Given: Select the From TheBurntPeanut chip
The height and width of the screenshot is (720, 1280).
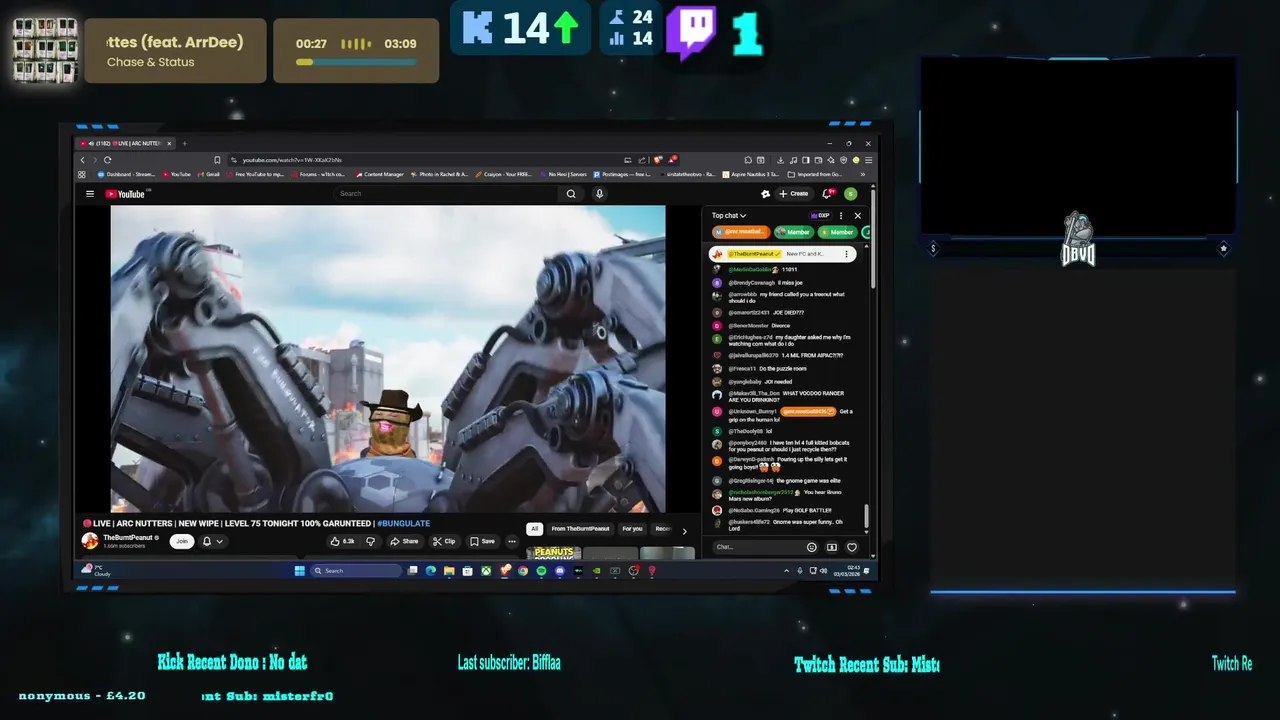Looking at the screenshot, I should coord(580,529).
